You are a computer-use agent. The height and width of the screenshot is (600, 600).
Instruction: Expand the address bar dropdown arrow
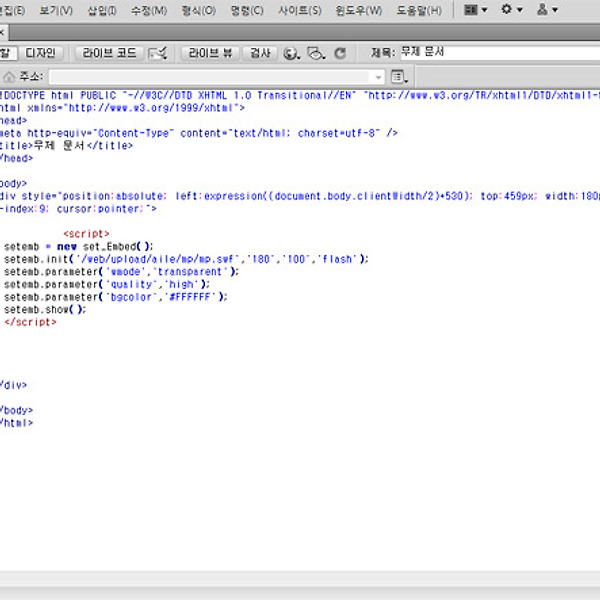click(378, 77)
